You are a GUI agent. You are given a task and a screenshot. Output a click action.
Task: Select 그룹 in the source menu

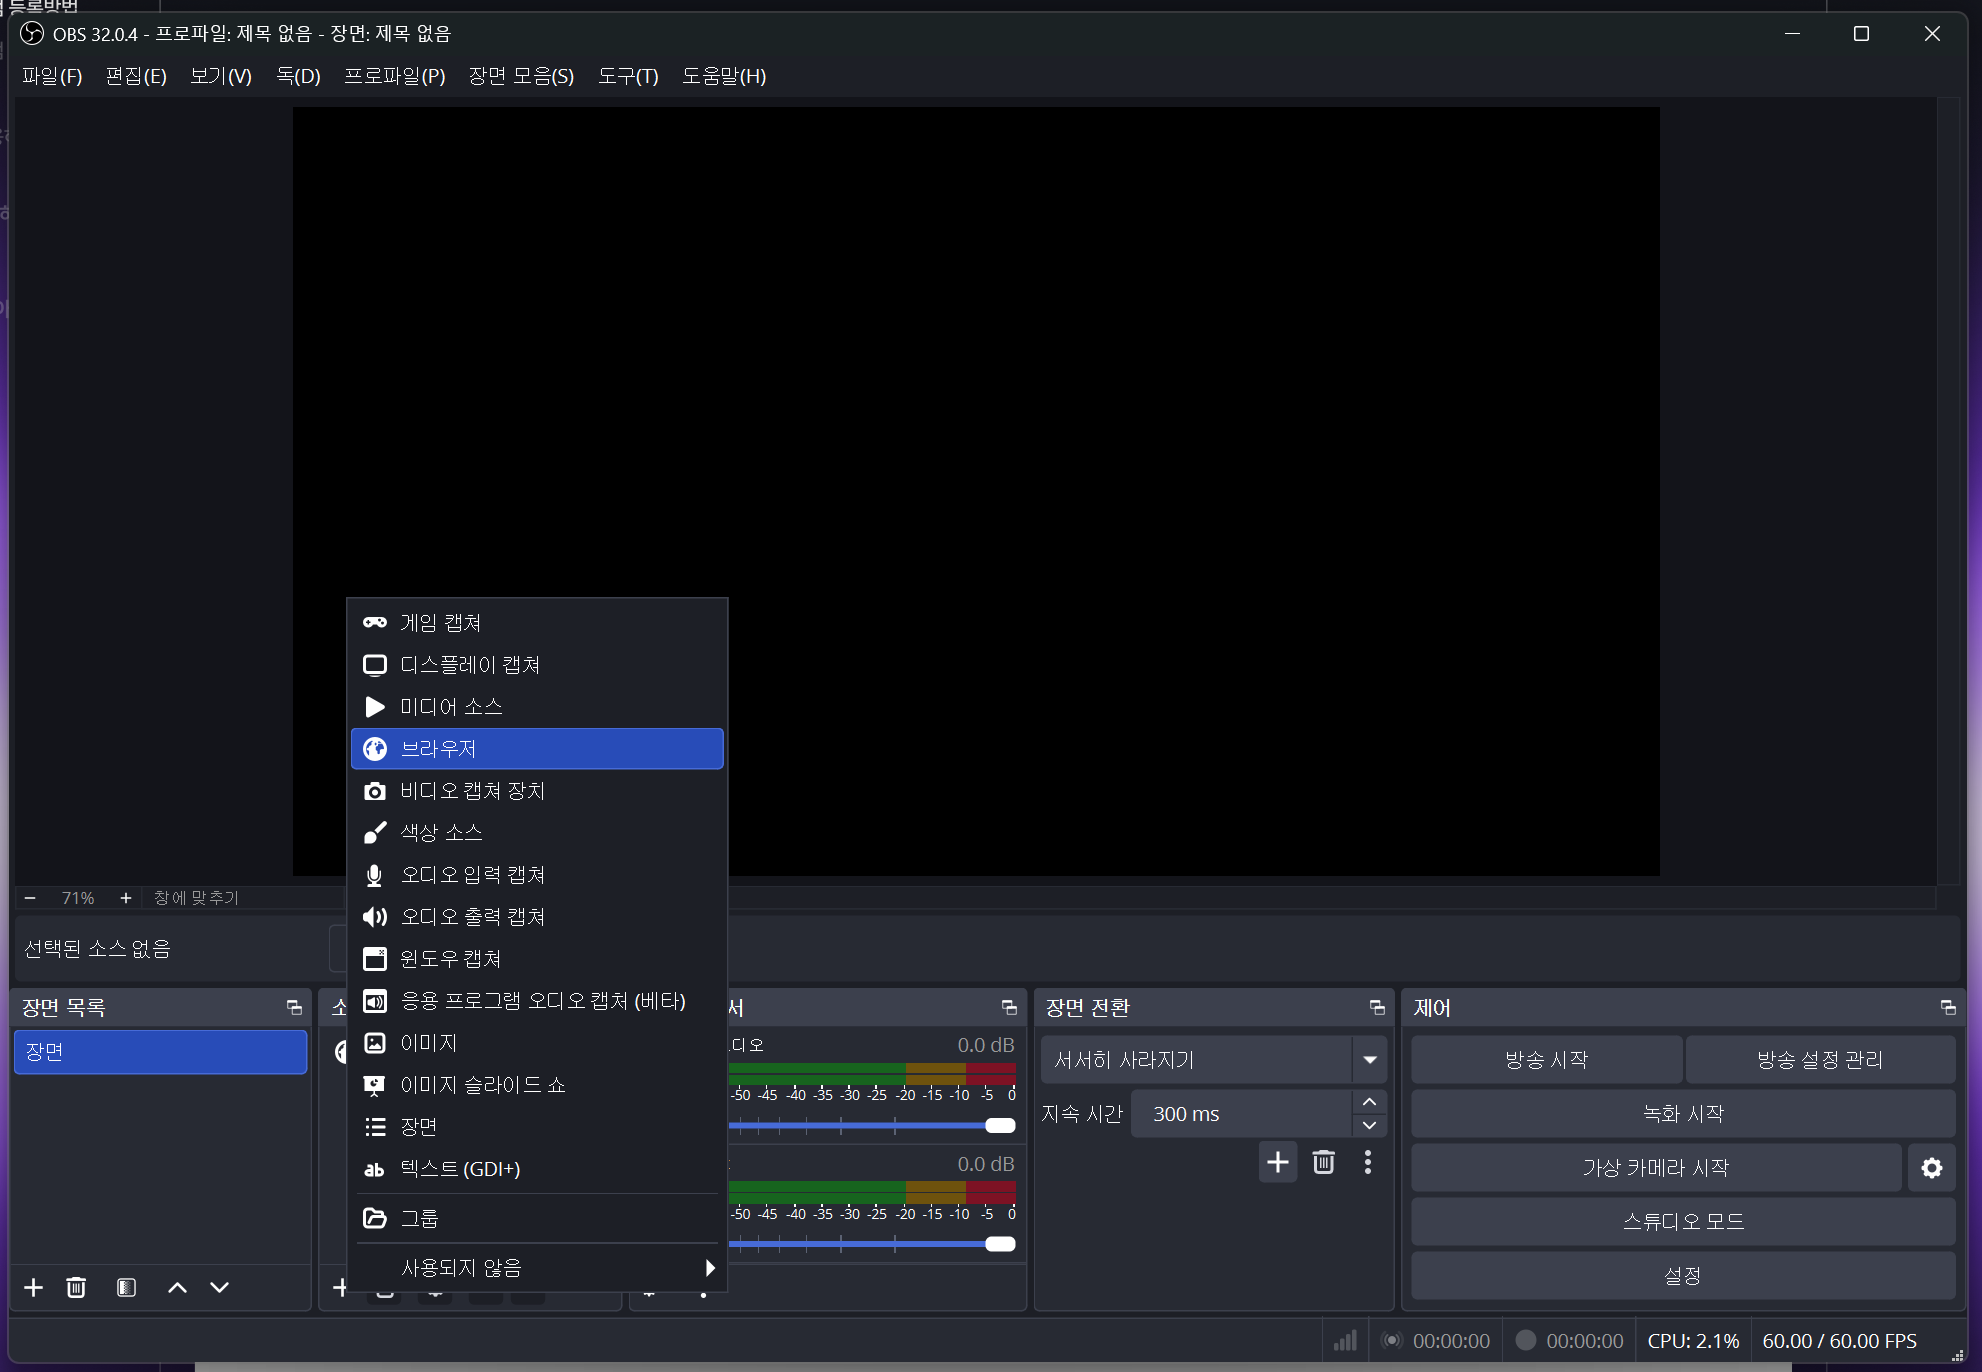(x=537, y=1218)
